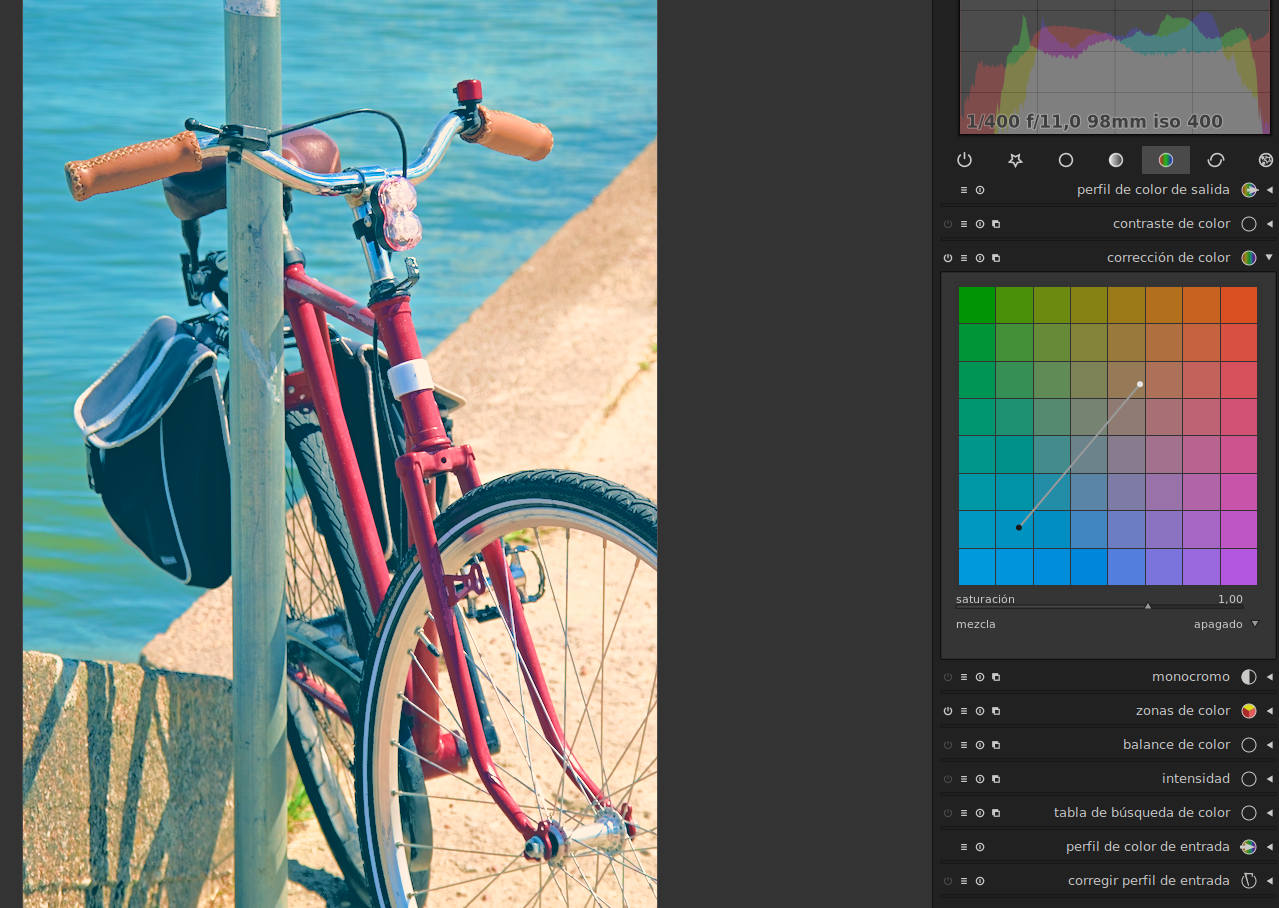Create new instance of monocromo module
This screenshot has width=1279, height=908.
(996, 677)
